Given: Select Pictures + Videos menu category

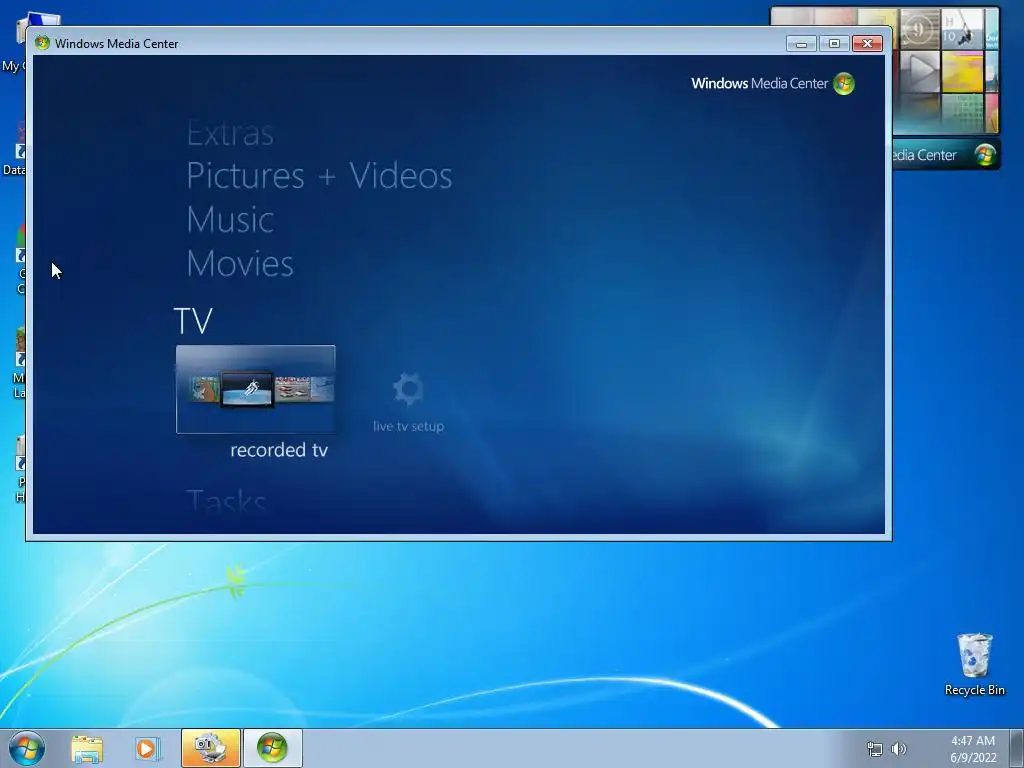Looking at the screenshot, I should [319, 176].
